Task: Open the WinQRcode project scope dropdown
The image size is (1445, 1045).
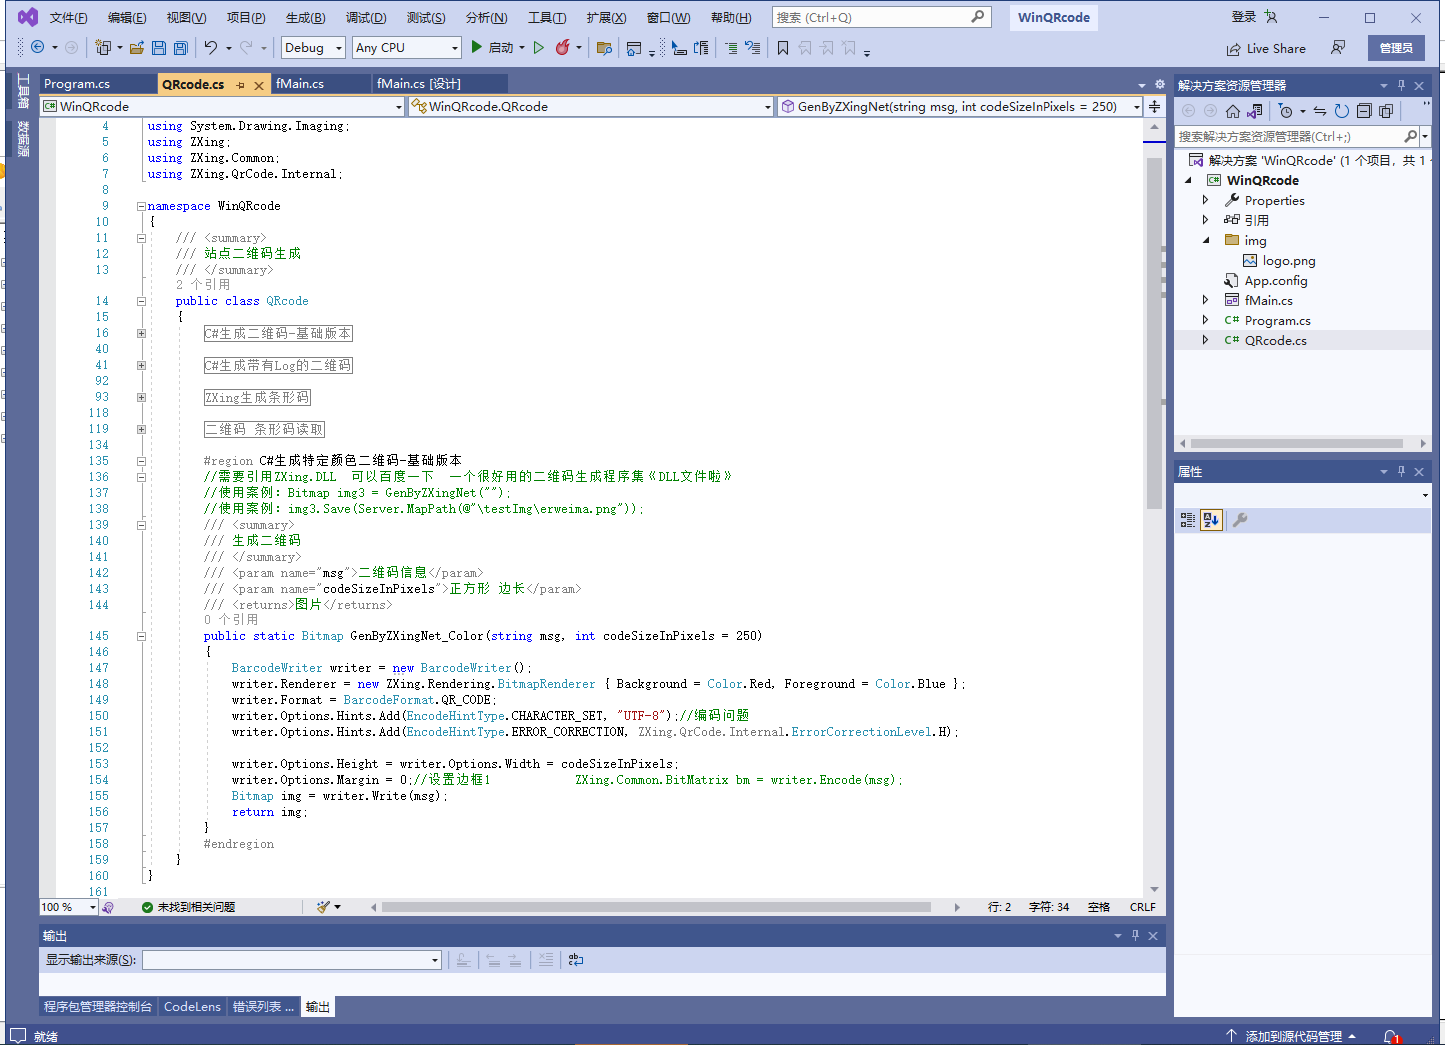Action: [222, 106]
